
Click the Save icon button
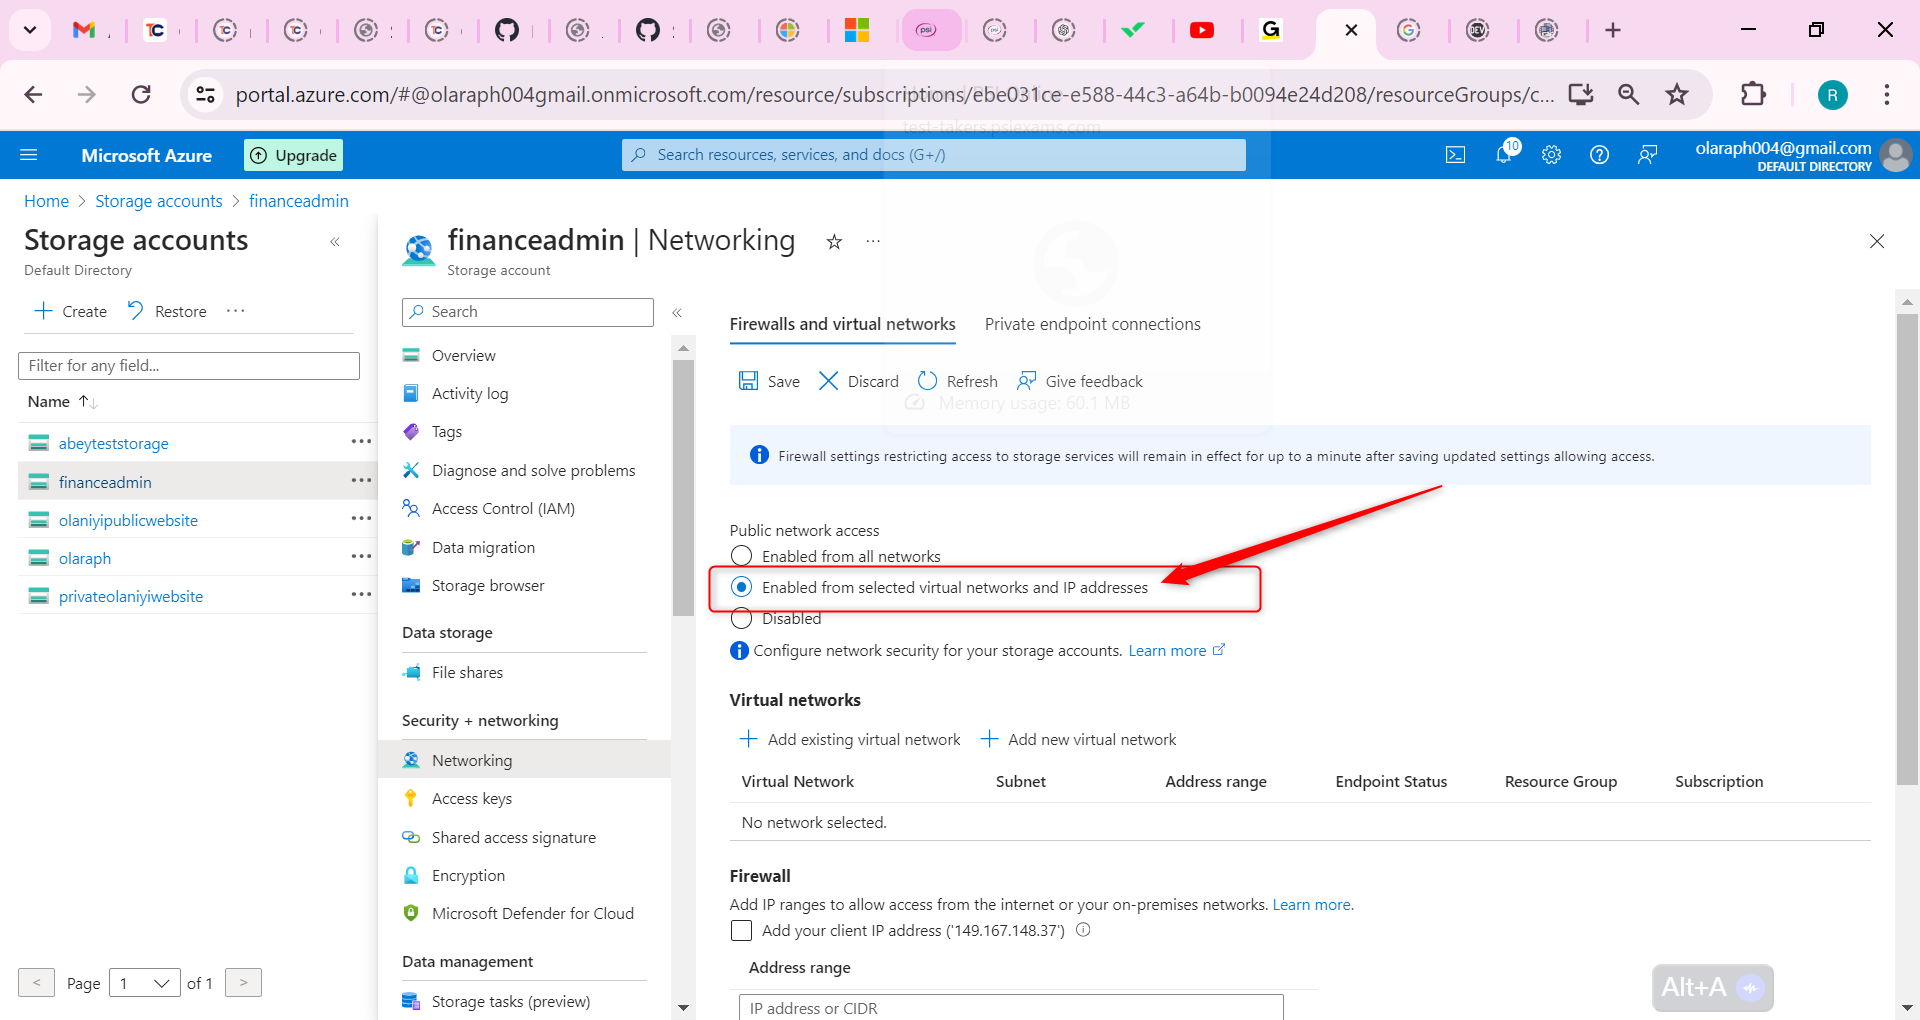pos(769,381)
